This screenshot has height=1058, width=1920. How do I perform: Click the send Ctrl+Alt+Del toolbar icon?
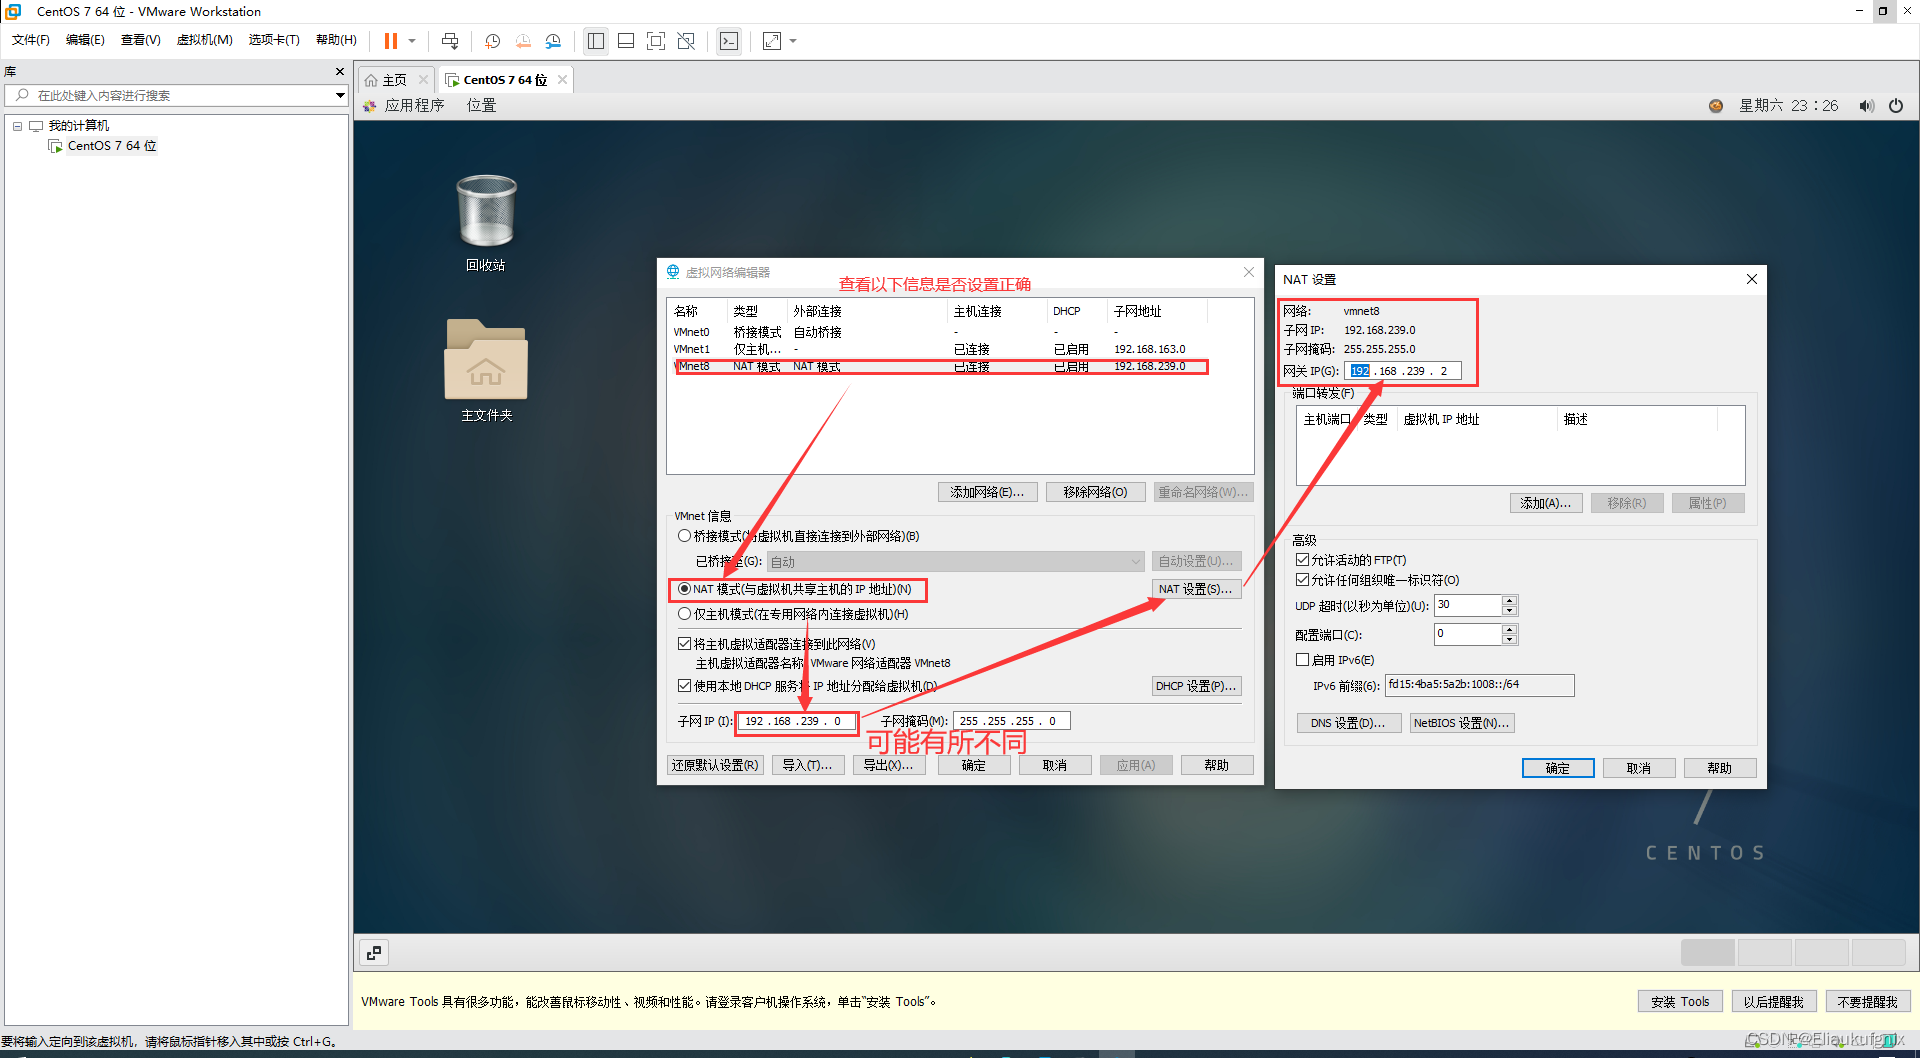450,41
